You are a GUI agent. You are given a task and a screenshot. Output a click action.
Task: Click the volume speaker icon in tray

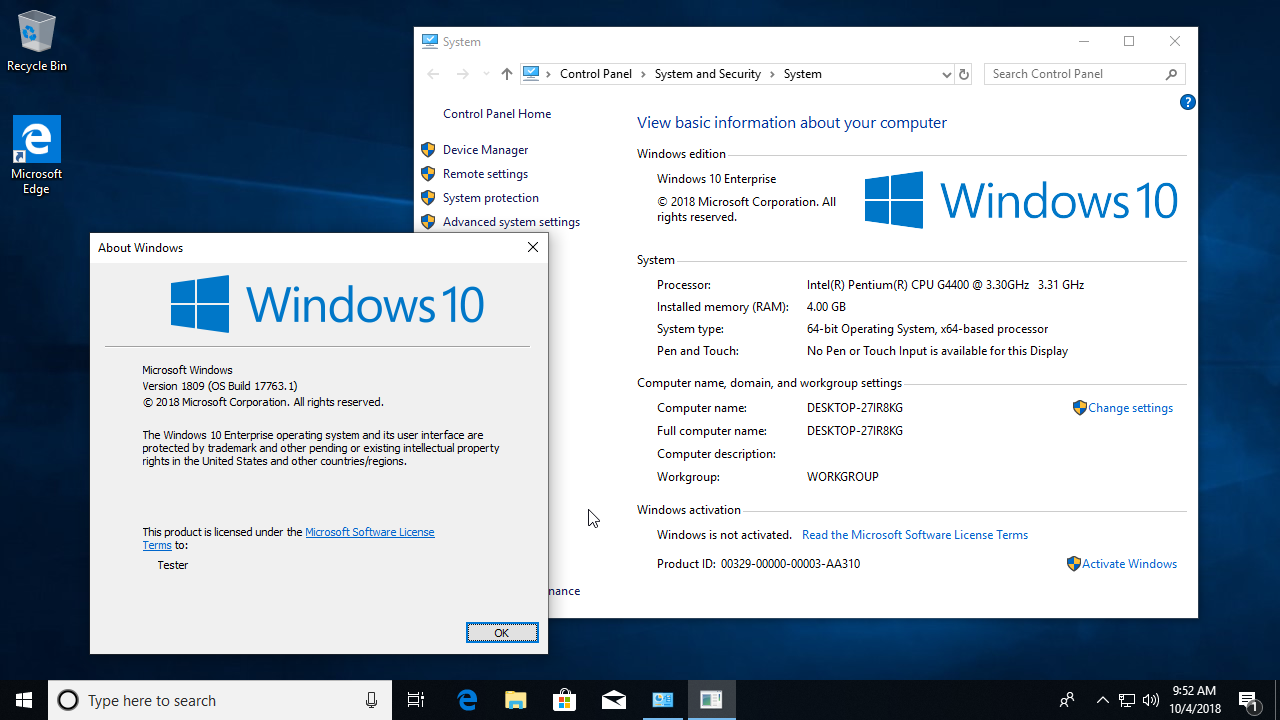(x=1150, y=700)
